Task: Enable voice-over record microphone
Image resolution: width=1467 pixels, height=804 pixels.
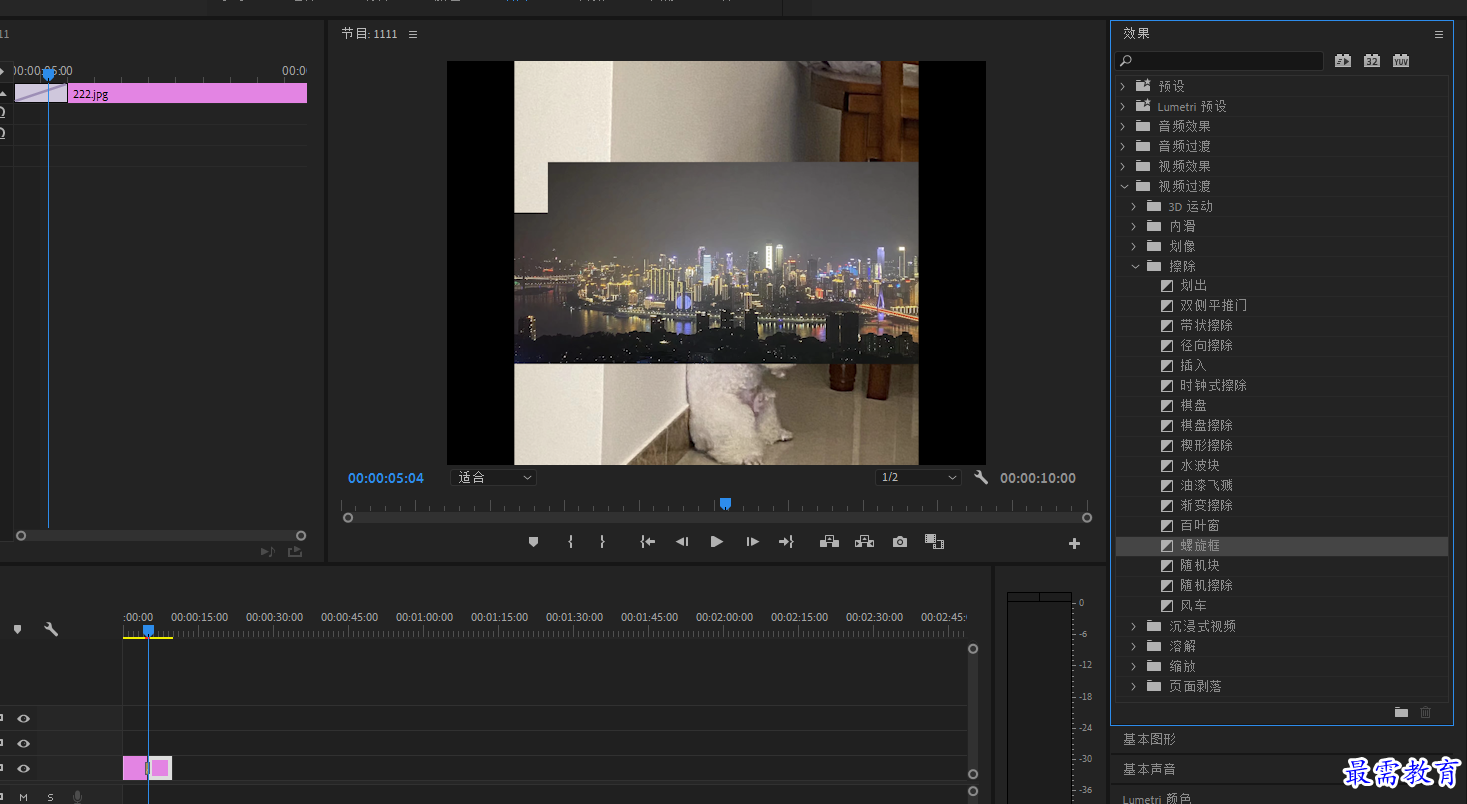Action: (x=77, y=797)
